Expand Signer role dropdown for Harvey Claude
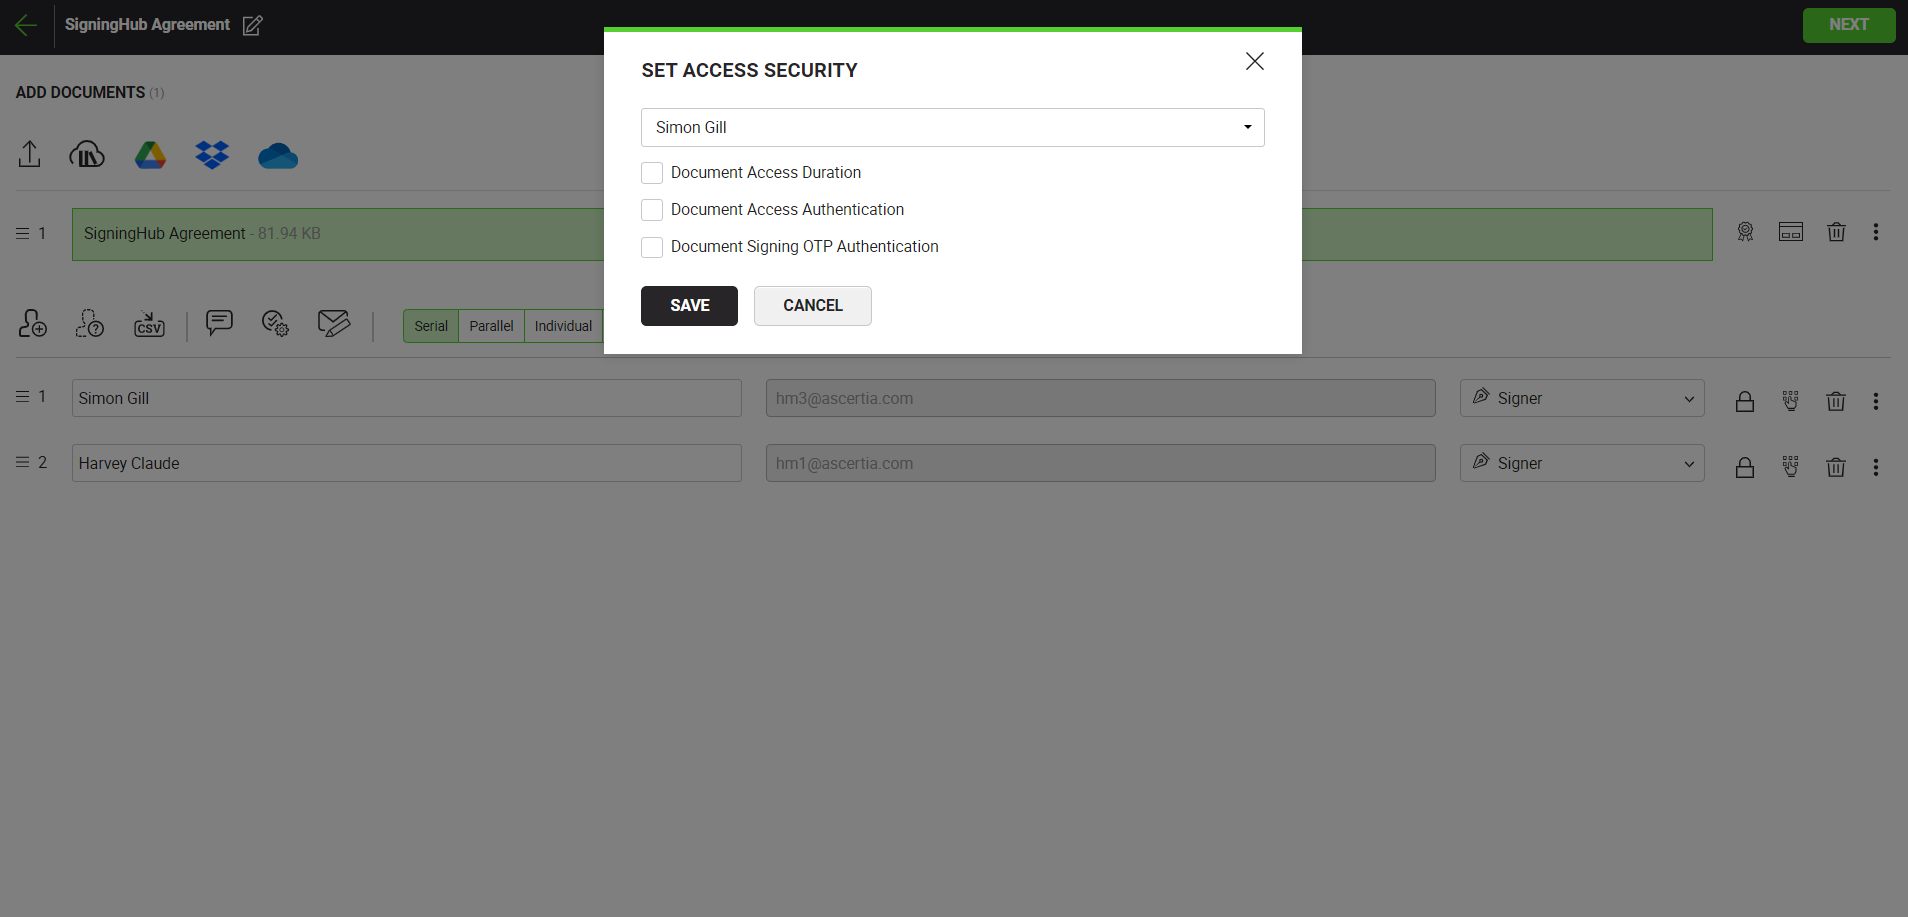This screenshot has height=917, width=1908. [x=1582, y=463]
